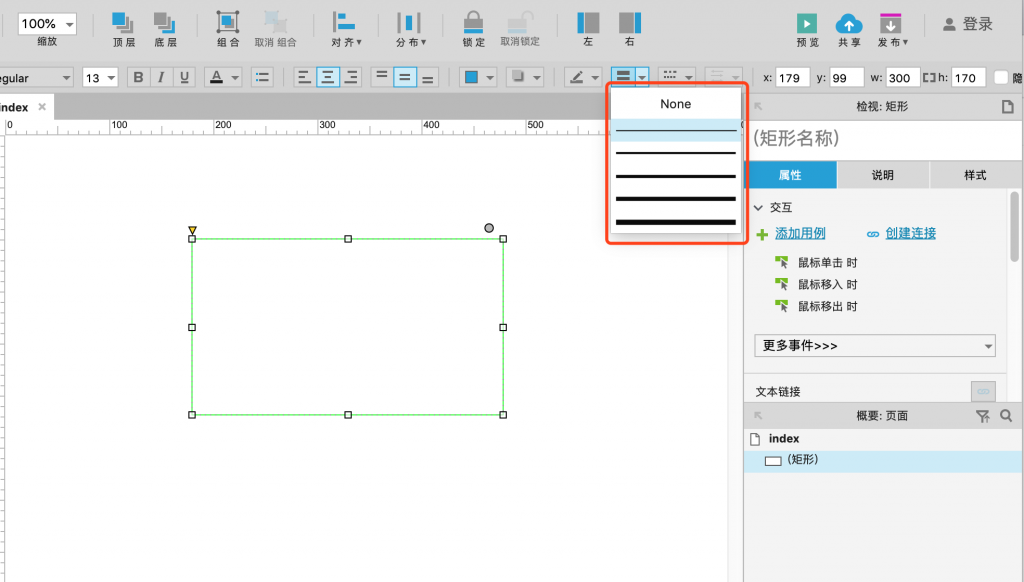
Task: Click the filter icon in 概要 panel
Action: 982,416
